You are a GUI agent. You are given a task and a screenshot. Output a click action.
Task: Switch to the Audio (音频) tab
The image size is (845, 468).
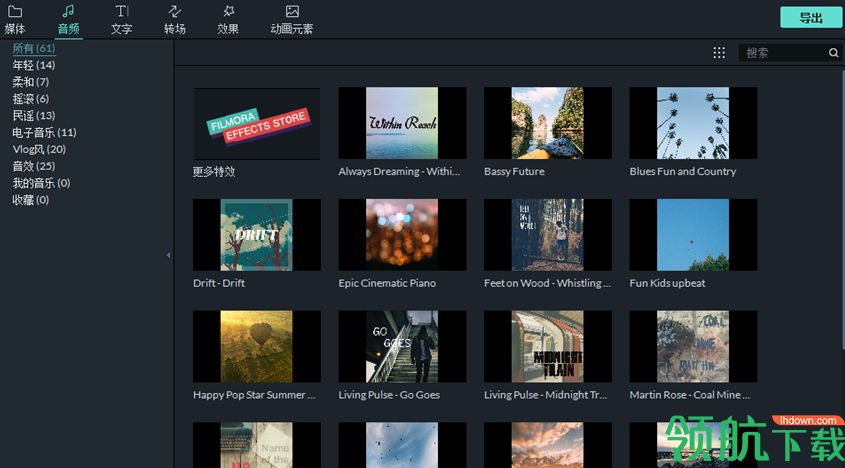tap(68, 19)
